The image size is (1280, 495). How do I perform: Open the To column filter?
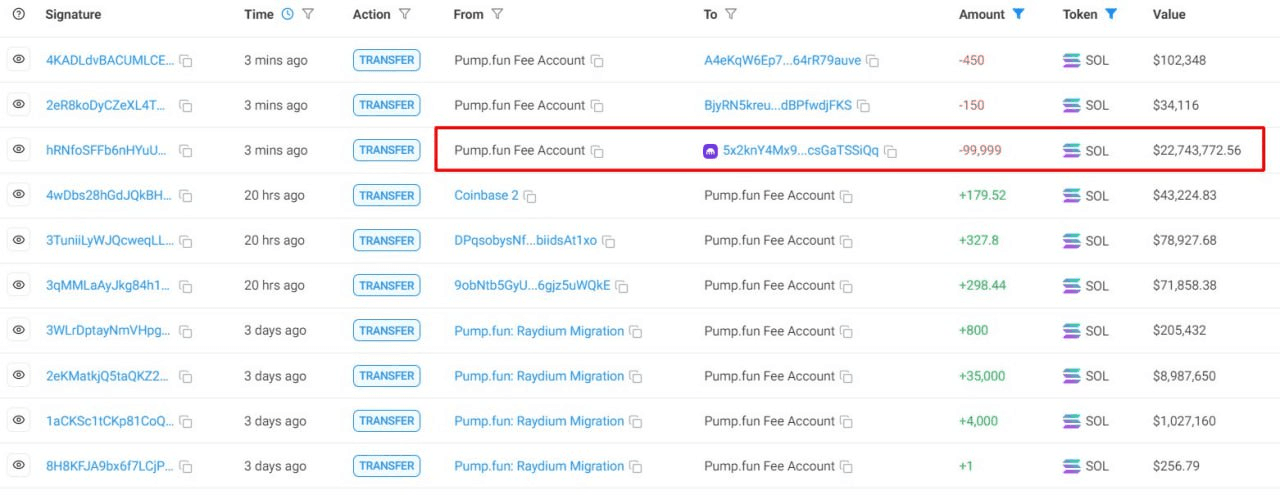click(x=731, y=14)
